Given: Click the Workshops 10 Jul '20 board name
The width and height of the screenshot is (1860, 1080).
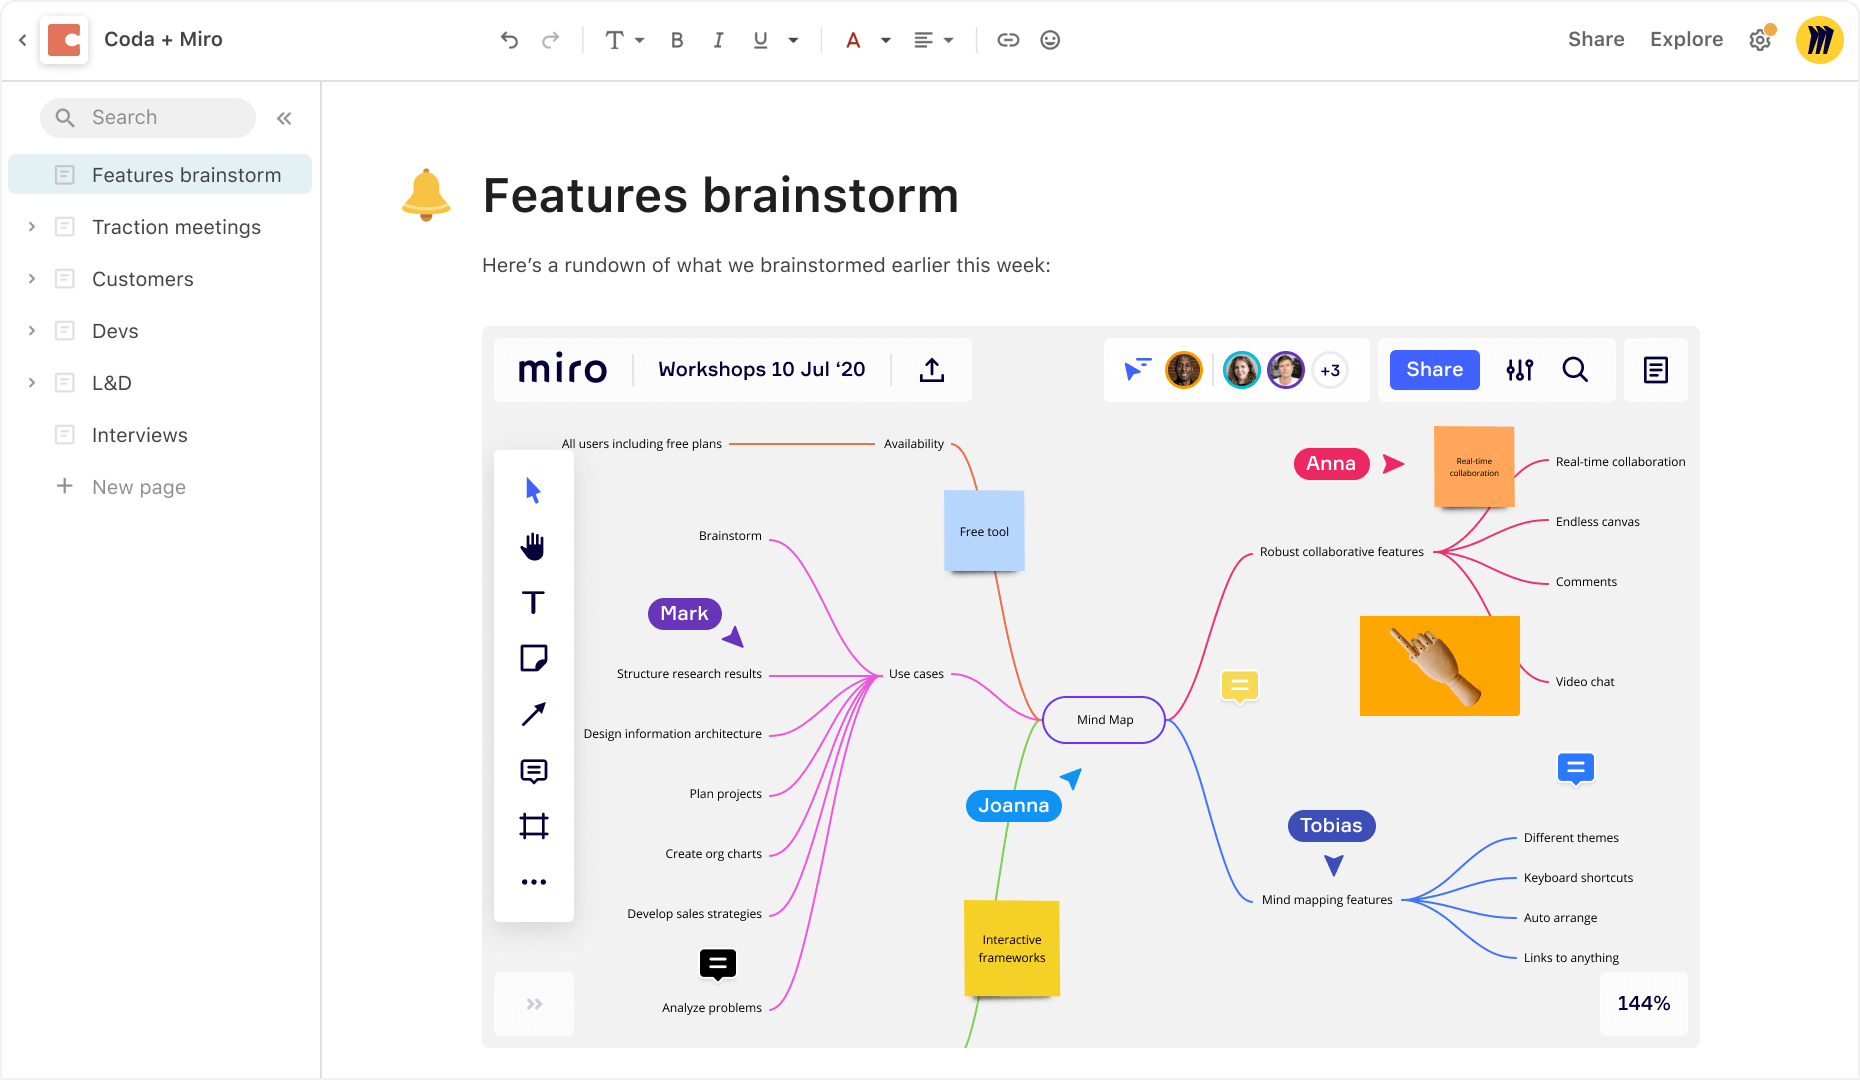Looking at the screenshot, I should [x=762, y=369].
